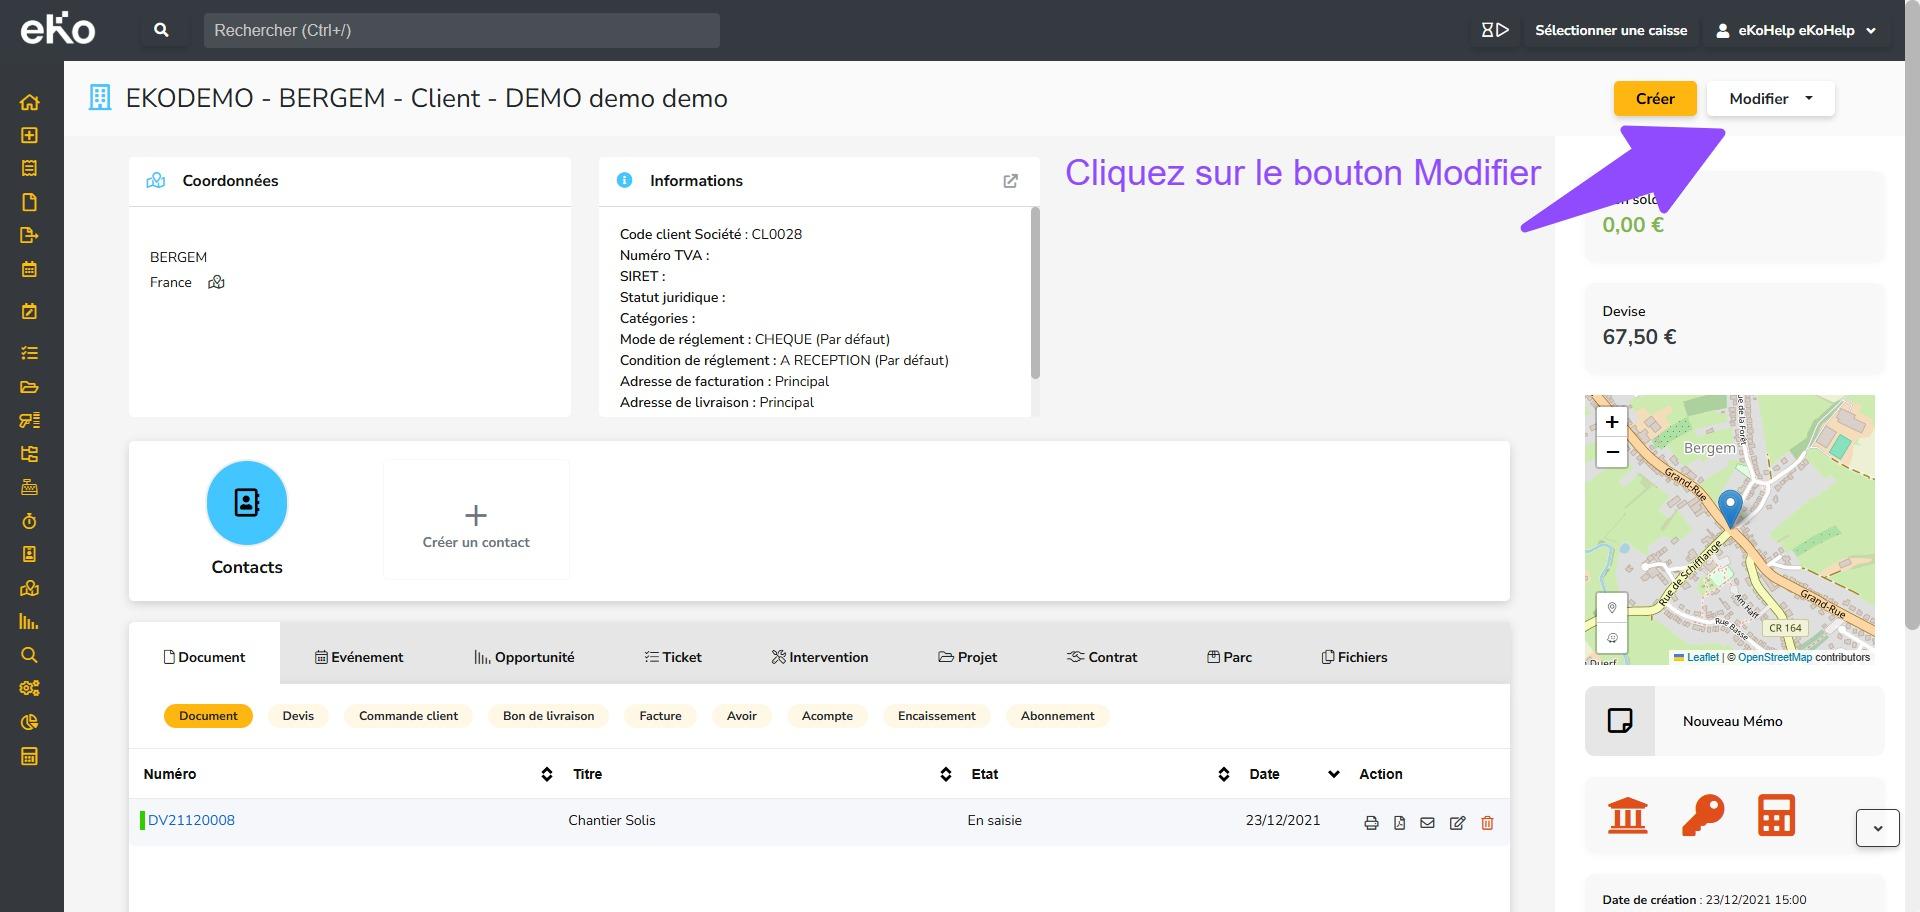Open document link DV21120008
1920x912 pixels.
point(191,820)
